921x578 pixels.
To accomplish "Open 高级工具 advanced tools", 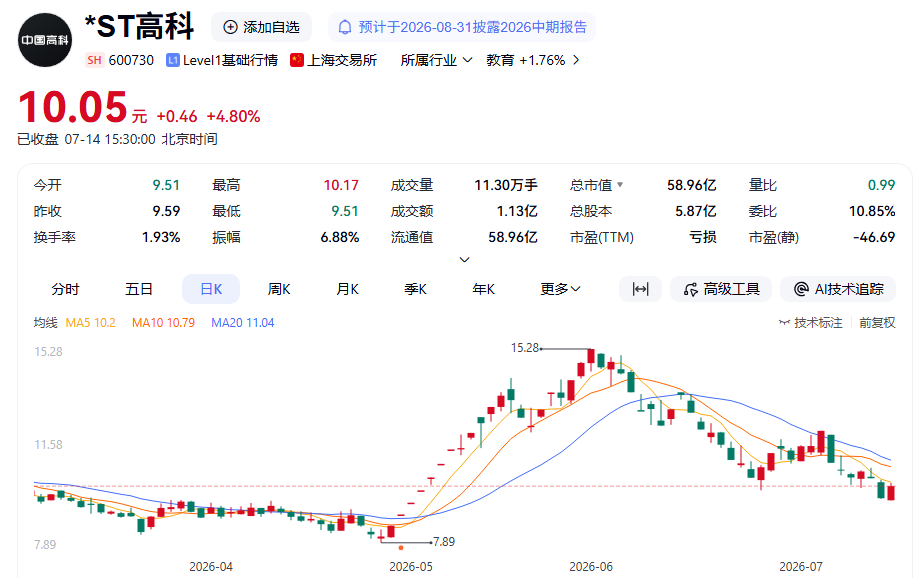I will tap(721, 289).
